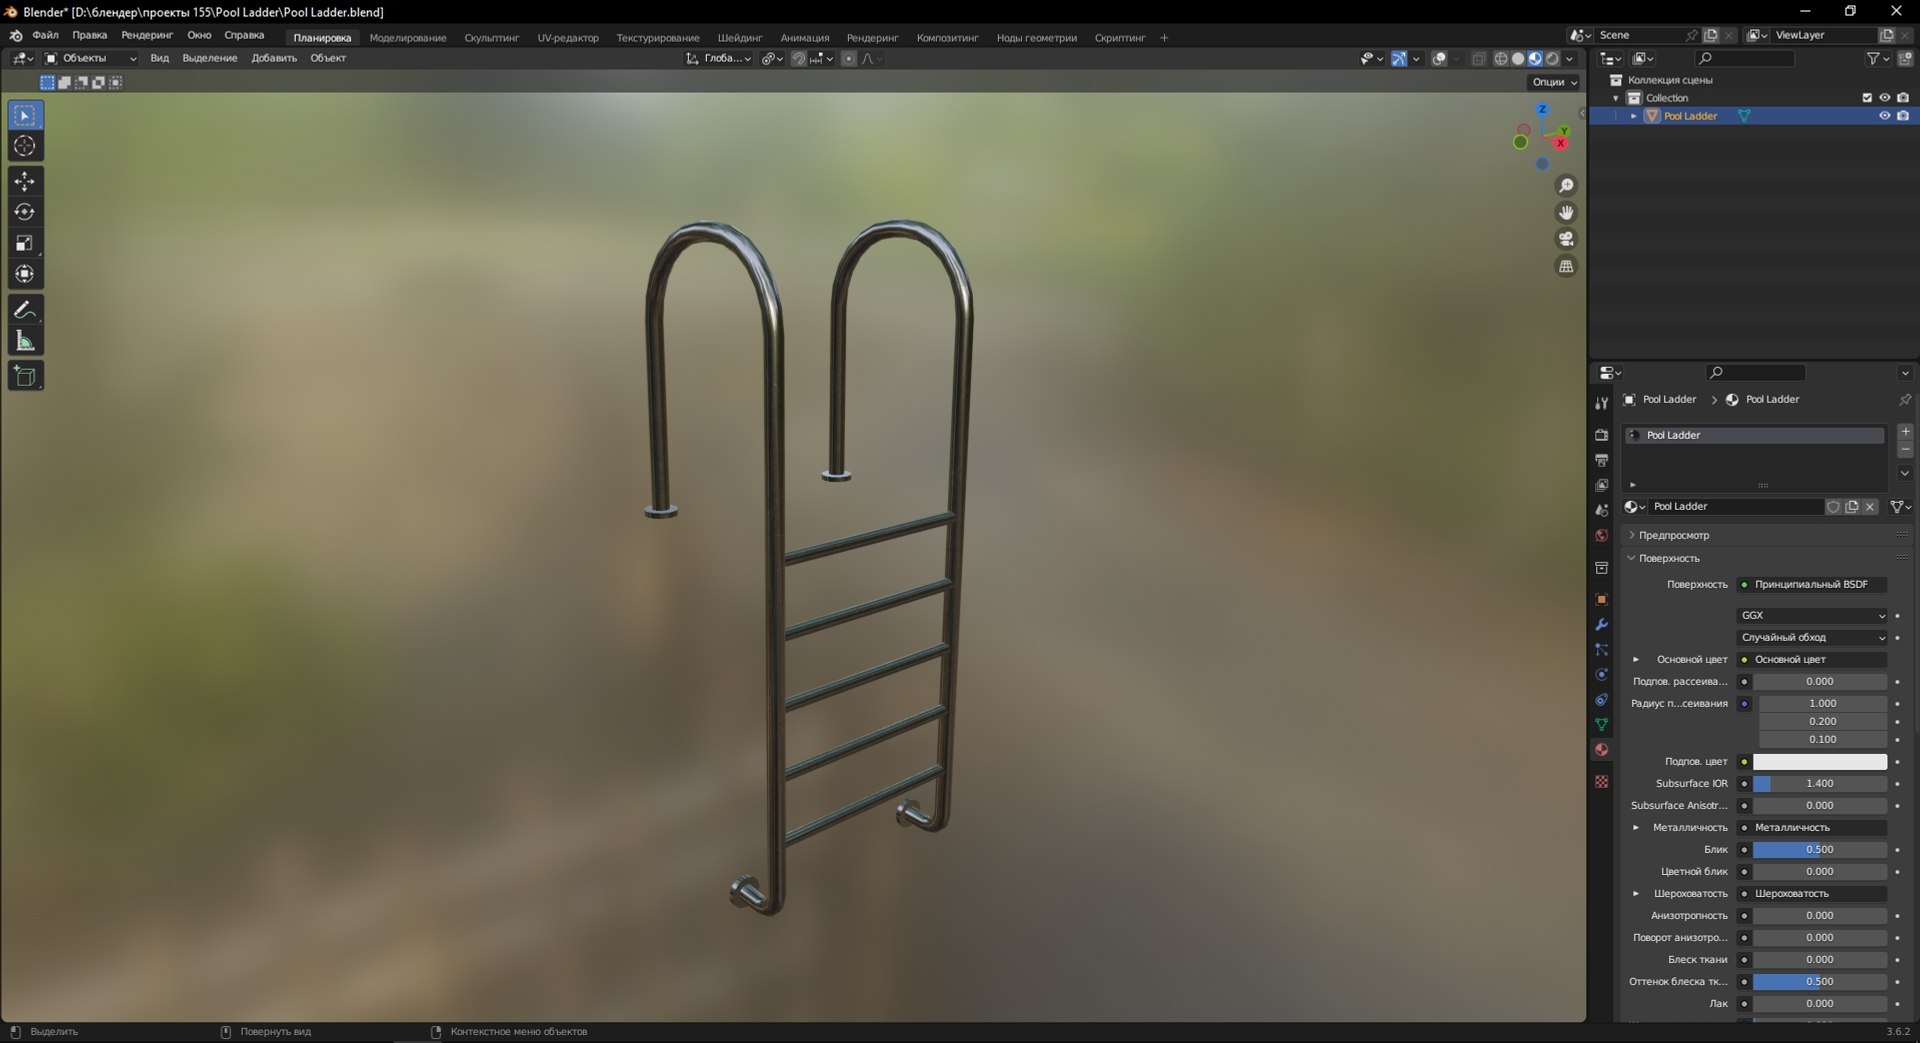Screen dimensions: 1920x1043
Task: Select the Cursor tool in toolbar
Action: [25, 146]
